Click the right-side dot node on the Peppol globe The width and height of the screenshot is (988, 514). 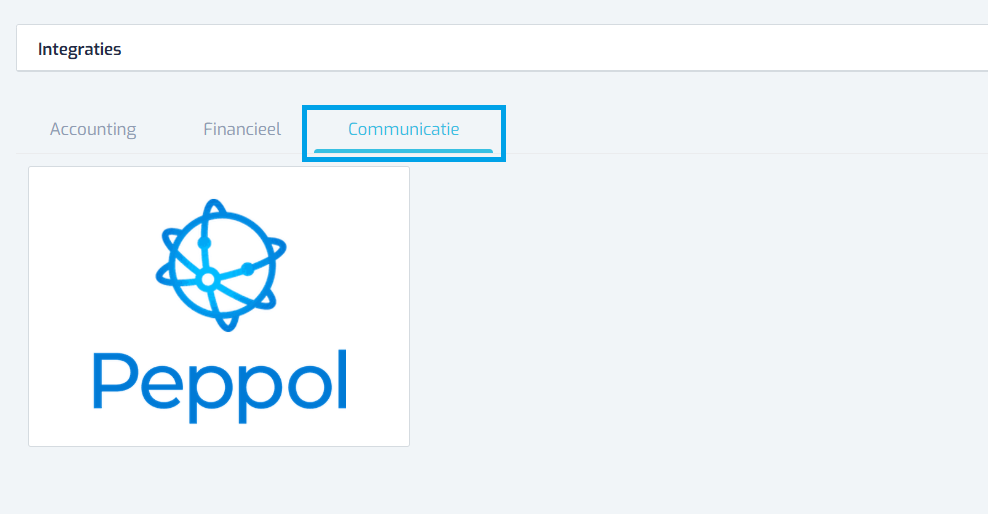point(248,269)
